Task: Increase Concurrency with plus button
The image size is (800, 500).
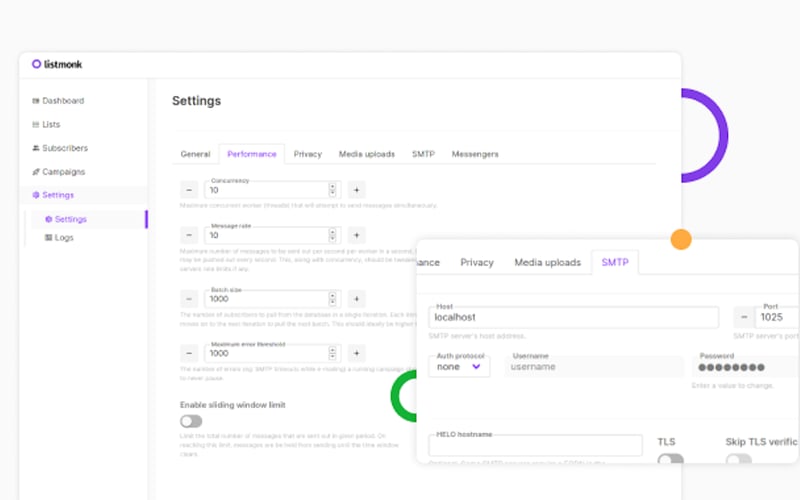Action: pos(357,190)
